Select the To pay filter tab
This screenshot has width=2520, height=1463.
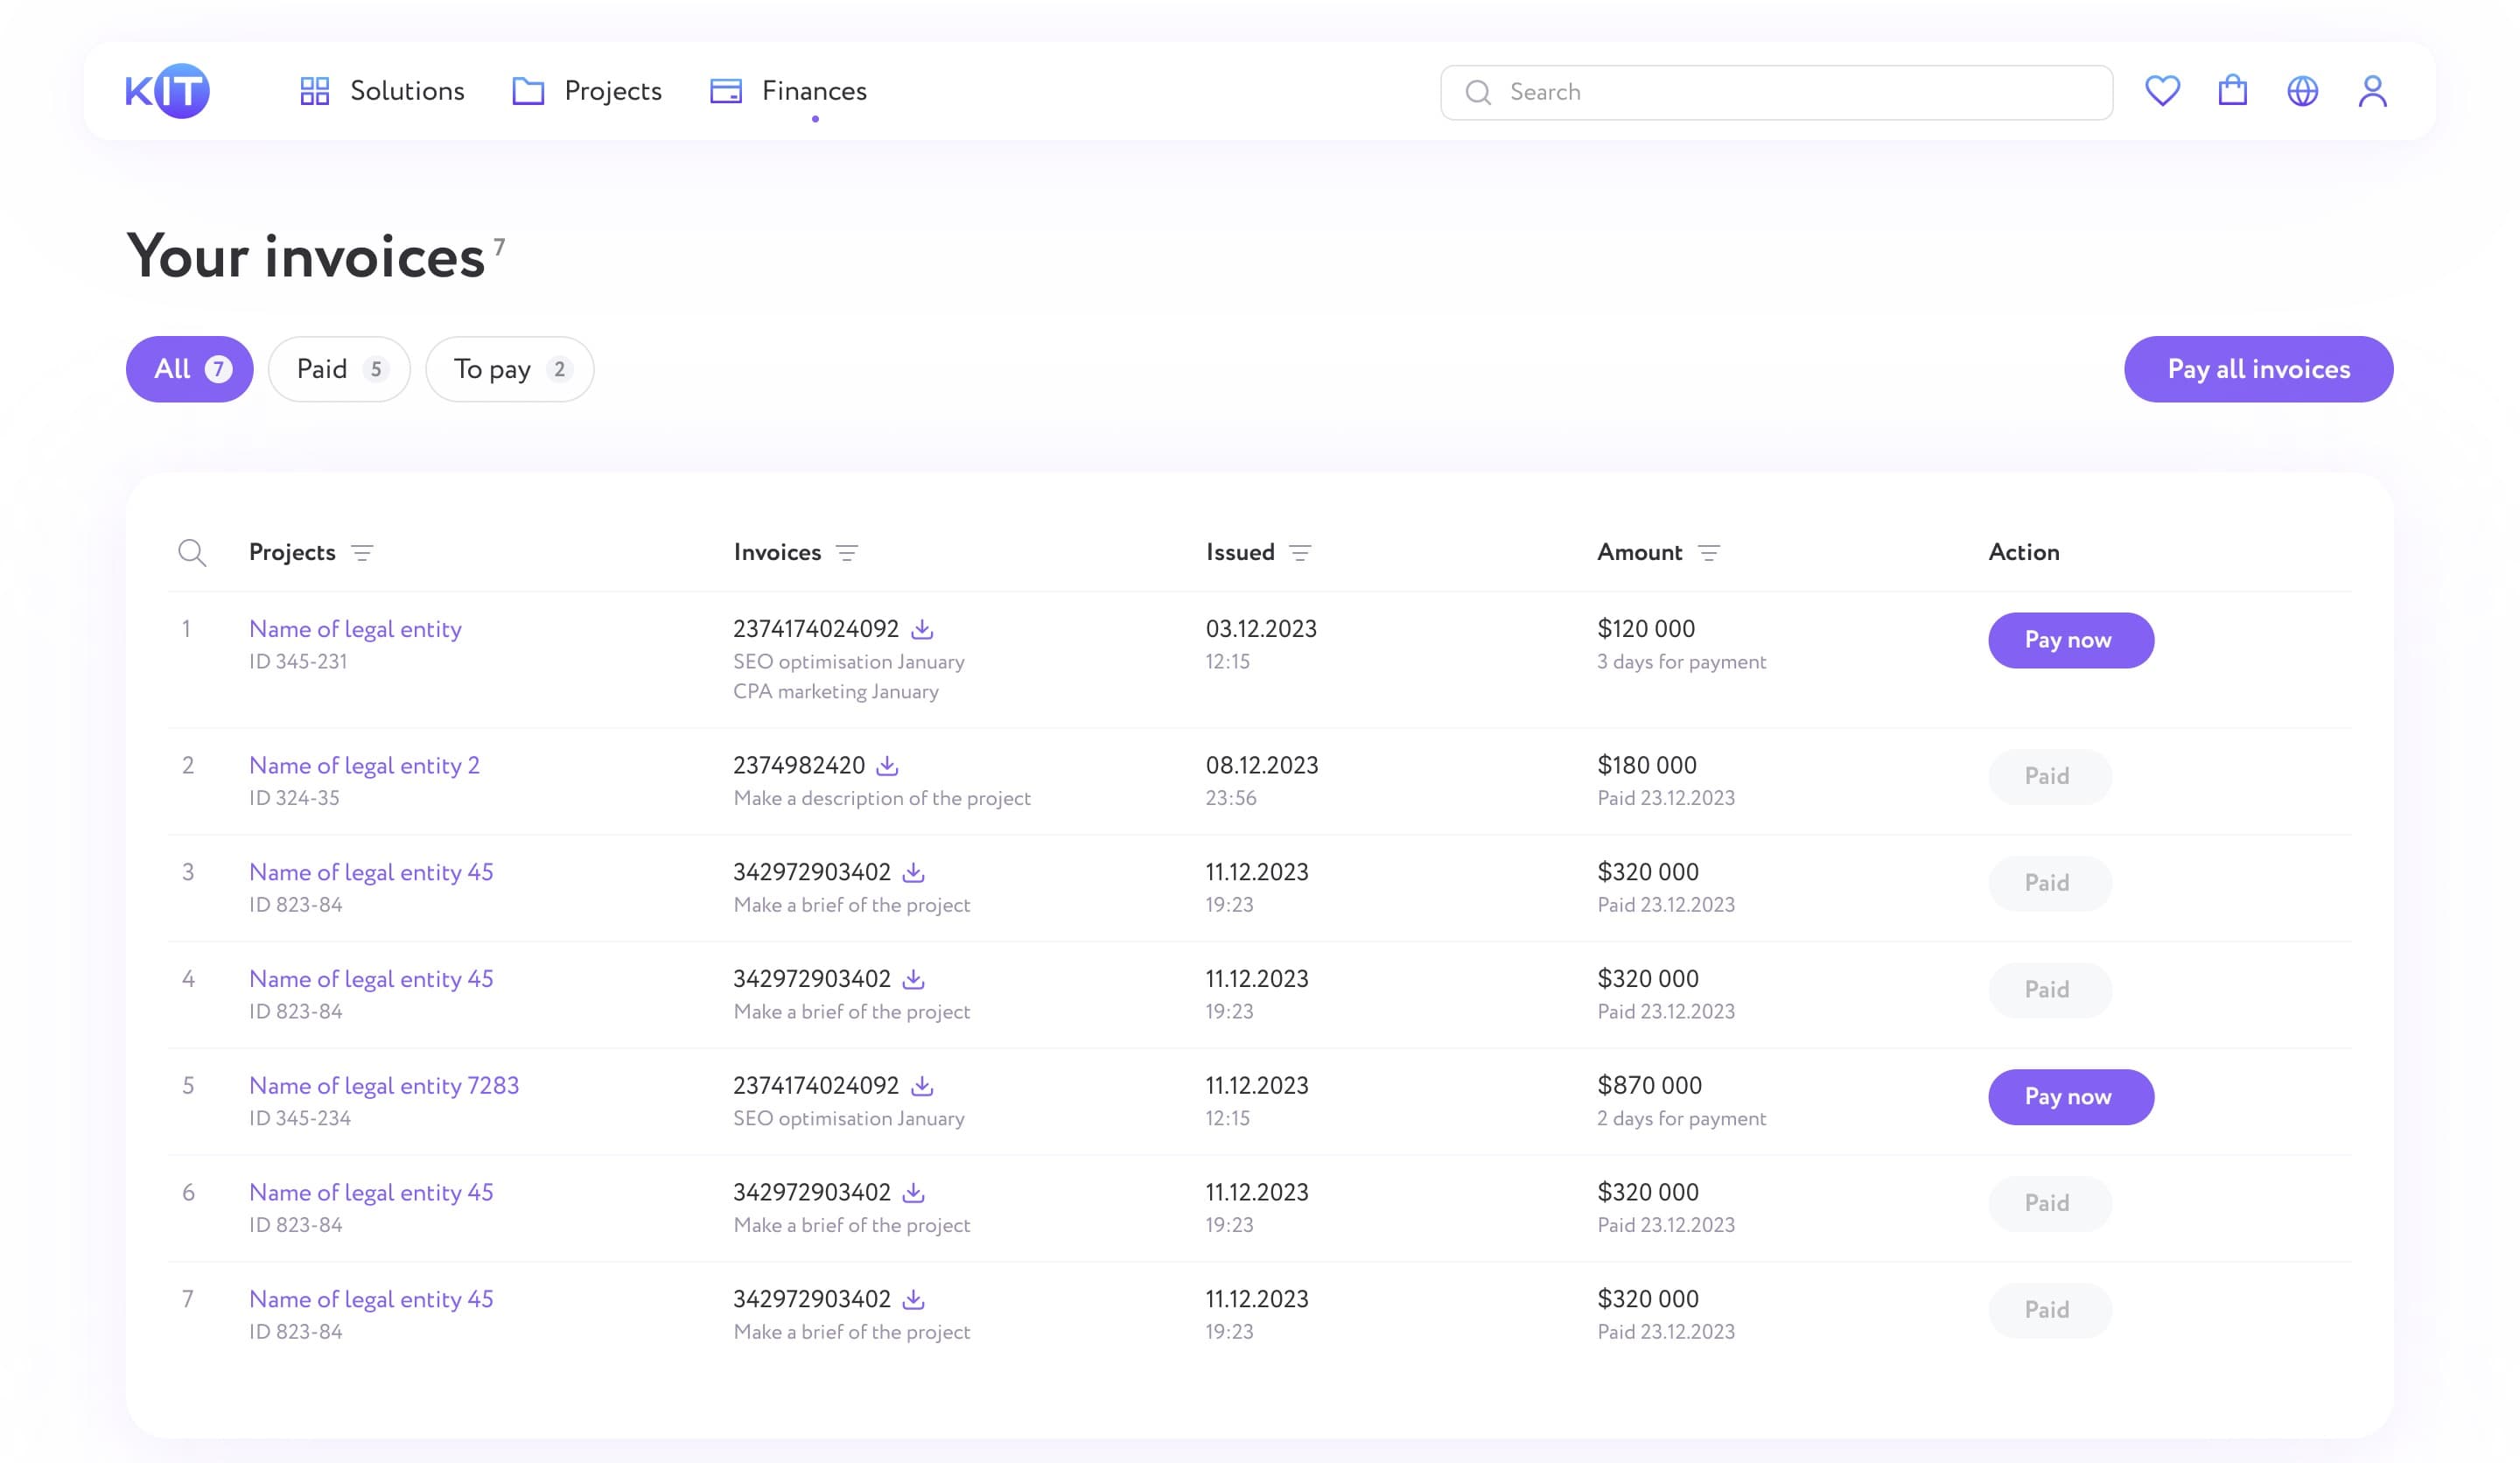point(510,369)
